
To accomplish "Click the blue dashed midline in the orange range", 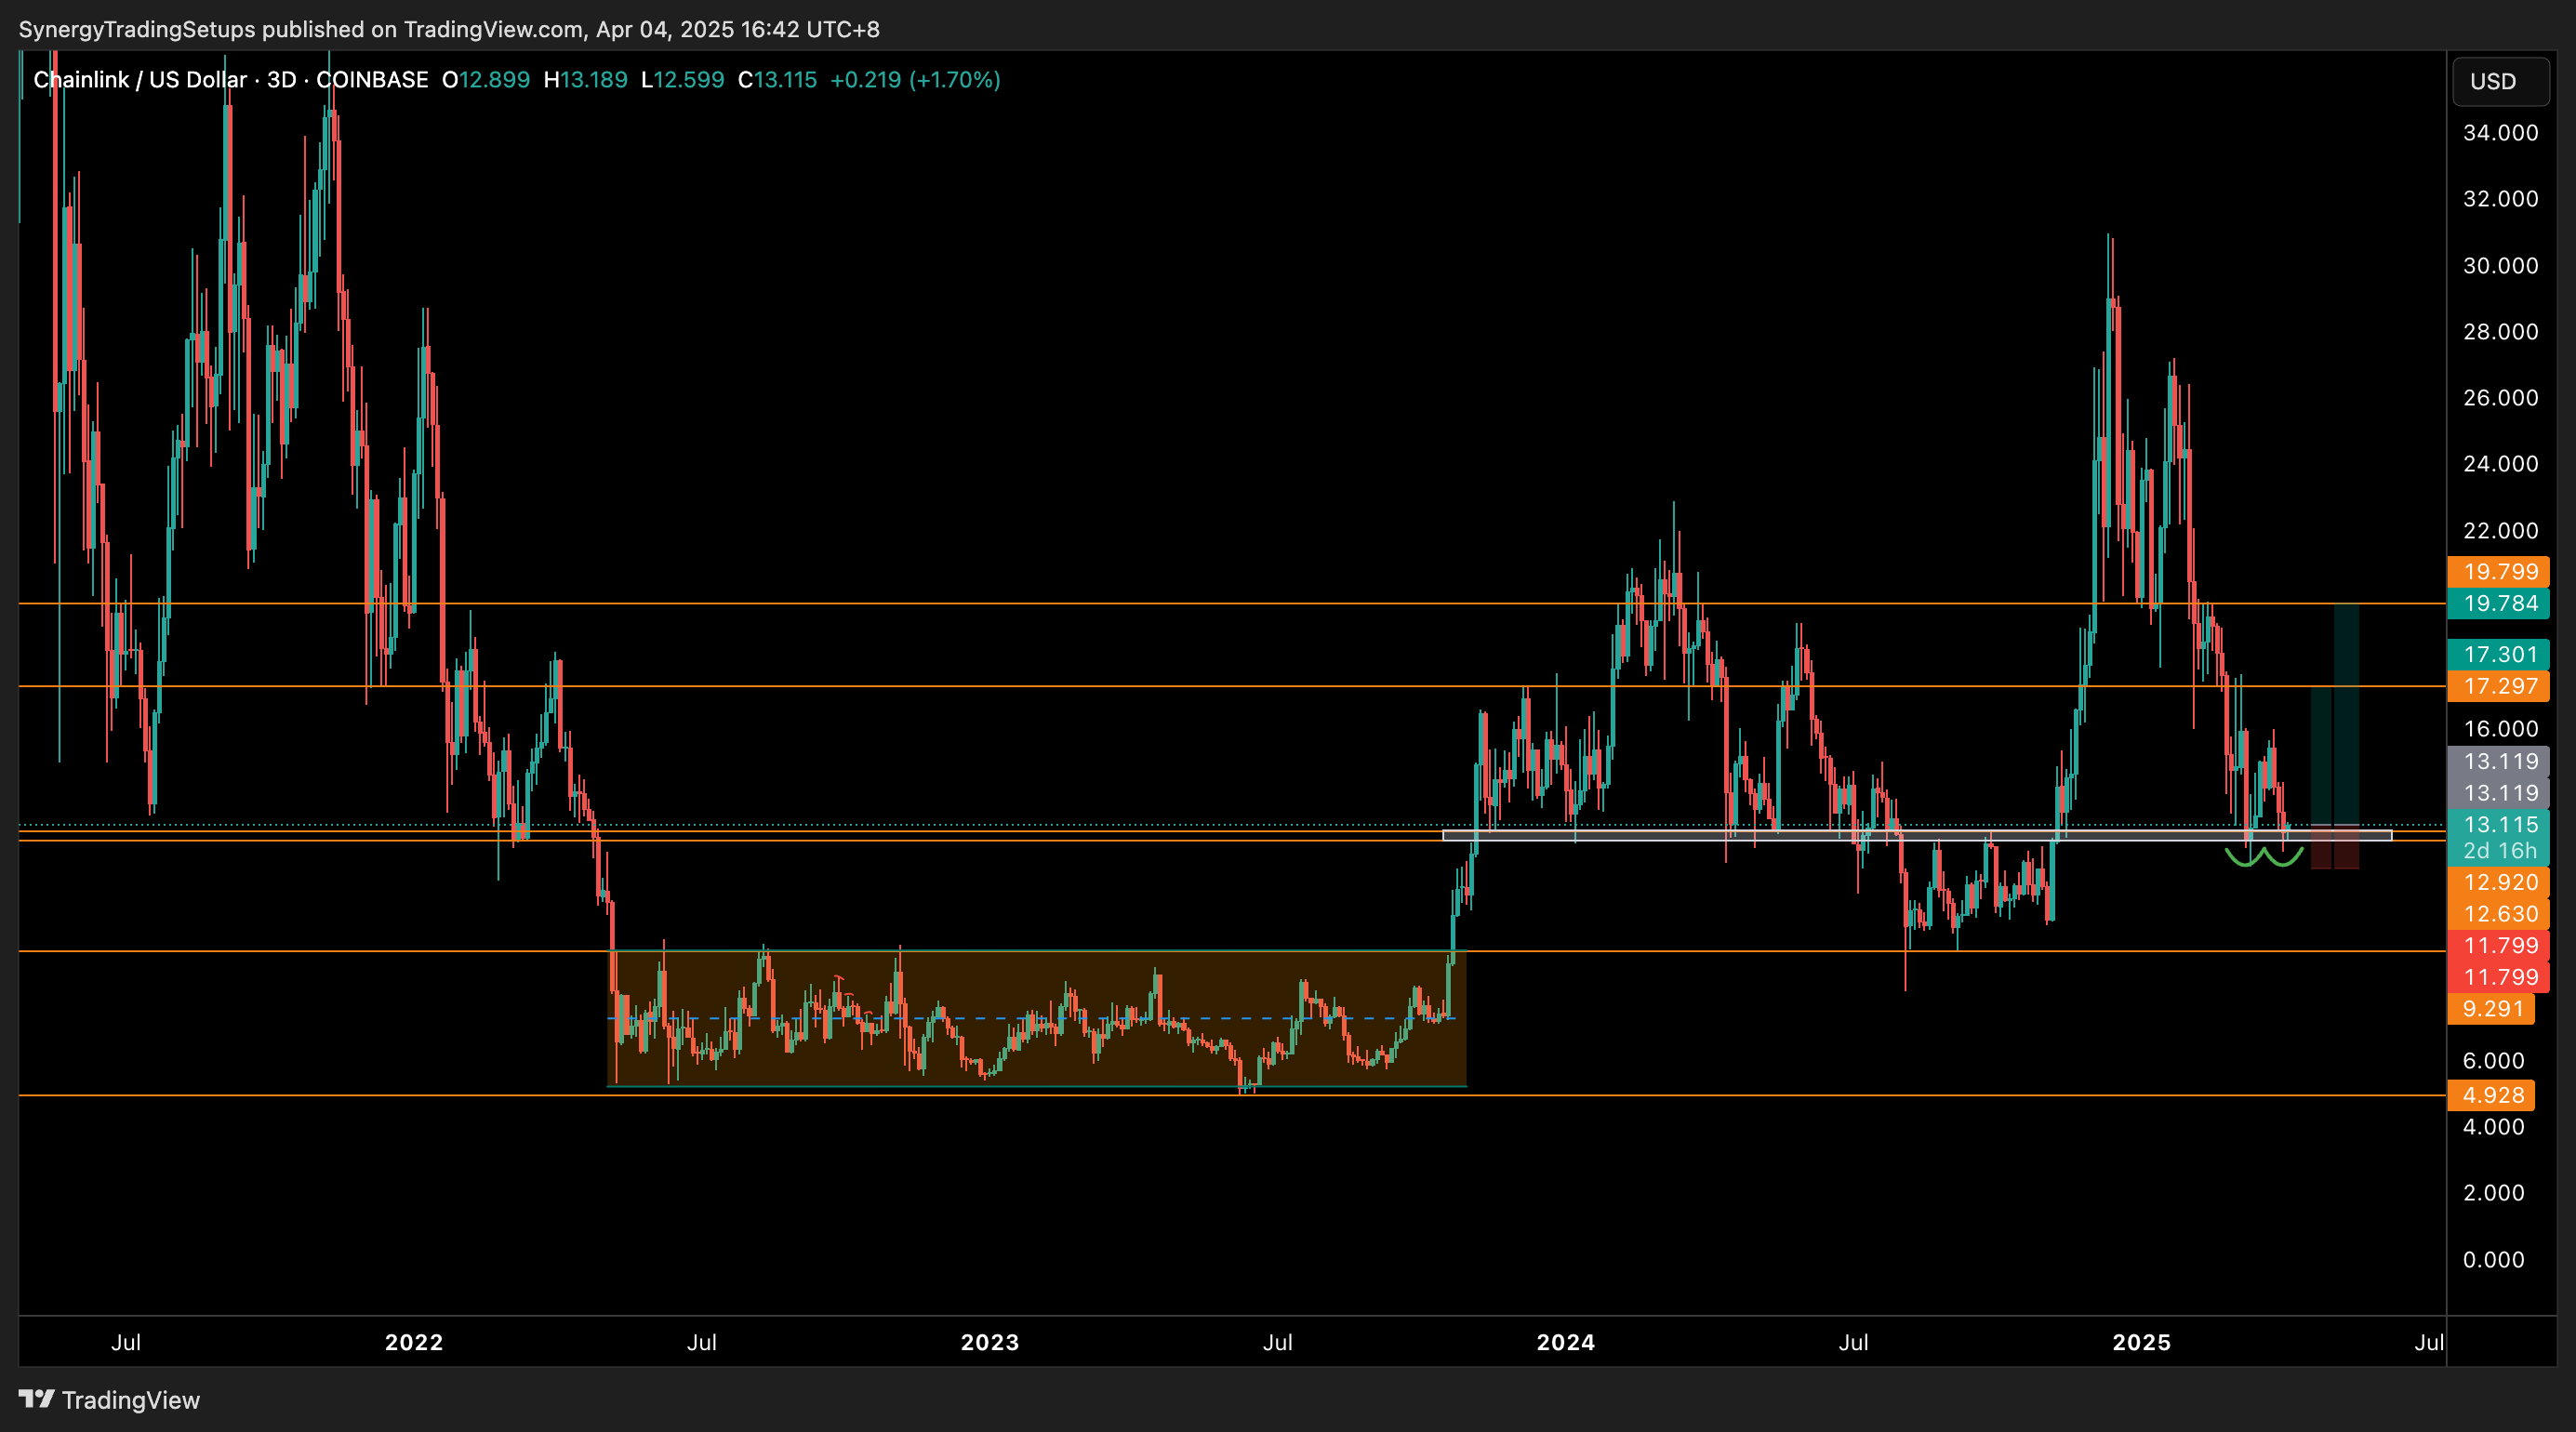I will (x=1031, y=1019).
